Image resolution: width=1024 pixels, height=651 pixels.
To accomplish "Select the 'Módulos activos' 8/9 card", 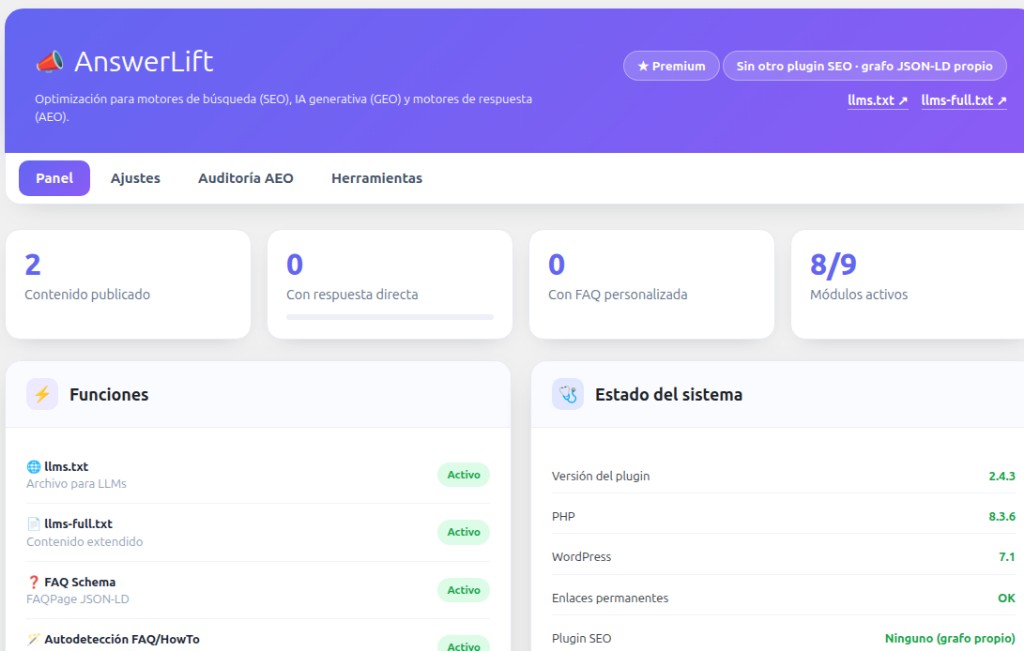I will tap(908, 284).
